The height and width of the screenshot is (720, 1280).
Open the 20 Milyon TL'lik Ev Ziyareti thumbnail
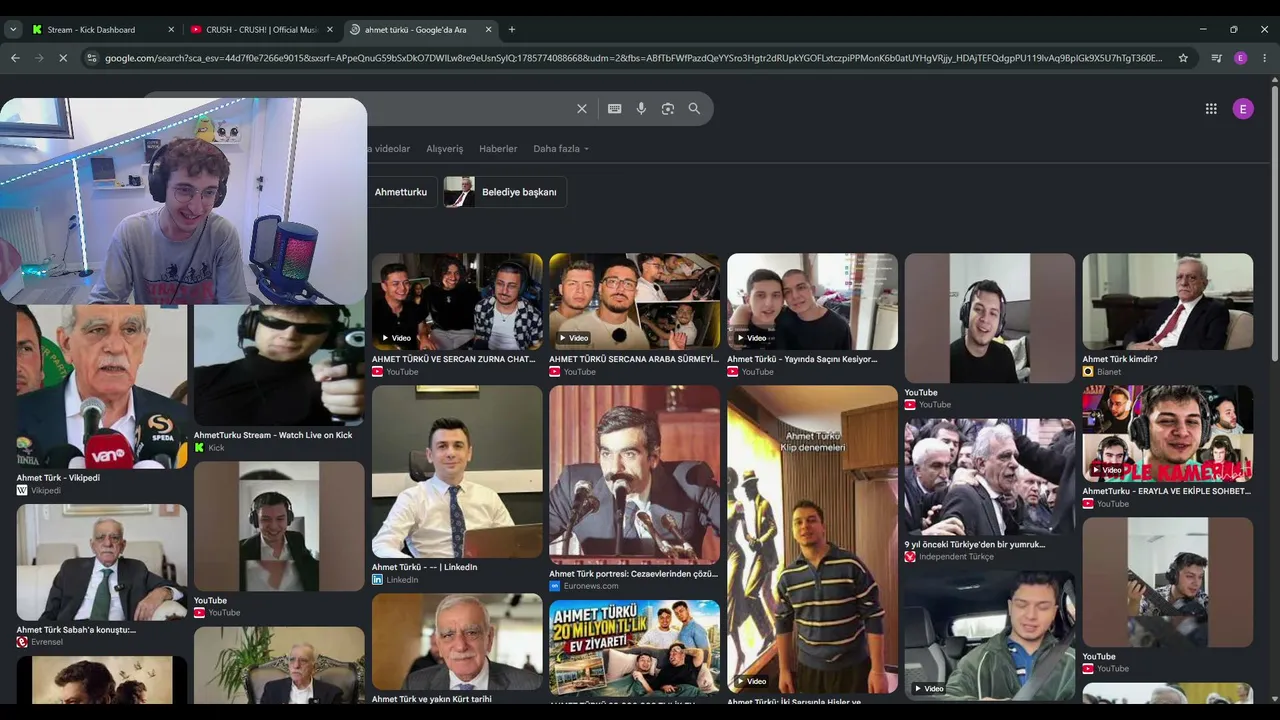(634, 648)
